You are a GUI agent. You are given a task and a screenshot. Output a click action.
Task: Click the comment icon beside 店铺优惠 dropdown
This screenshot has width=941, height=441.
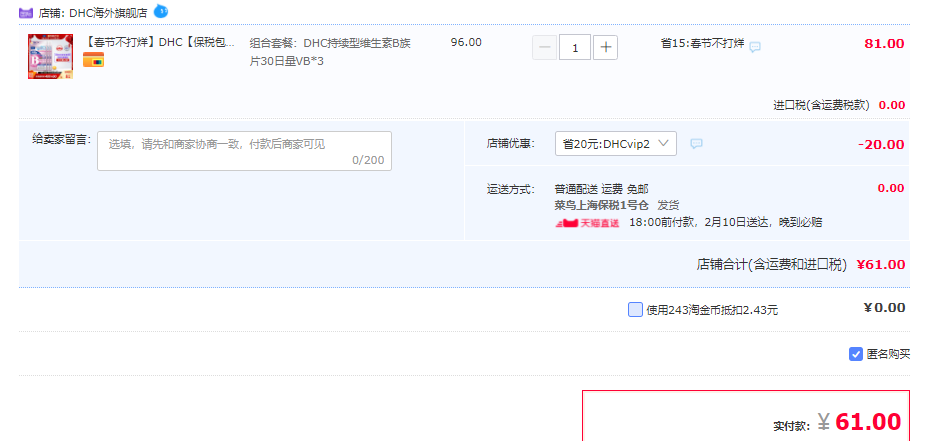coord(696,143)
